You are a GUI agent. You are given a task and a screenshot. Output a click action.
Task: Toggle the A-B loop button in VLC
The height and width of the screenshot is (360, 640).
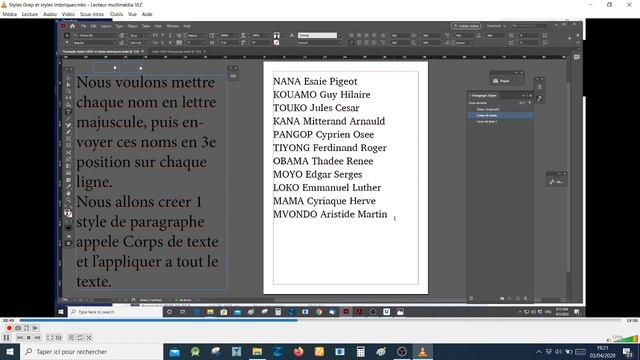tap(27, 328)
